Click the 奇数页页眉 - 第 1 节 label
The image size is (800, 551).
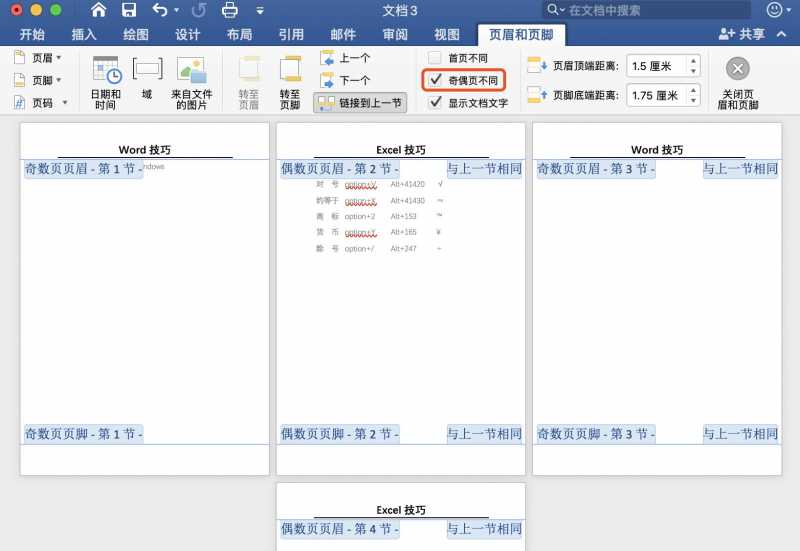click(84, 168)
